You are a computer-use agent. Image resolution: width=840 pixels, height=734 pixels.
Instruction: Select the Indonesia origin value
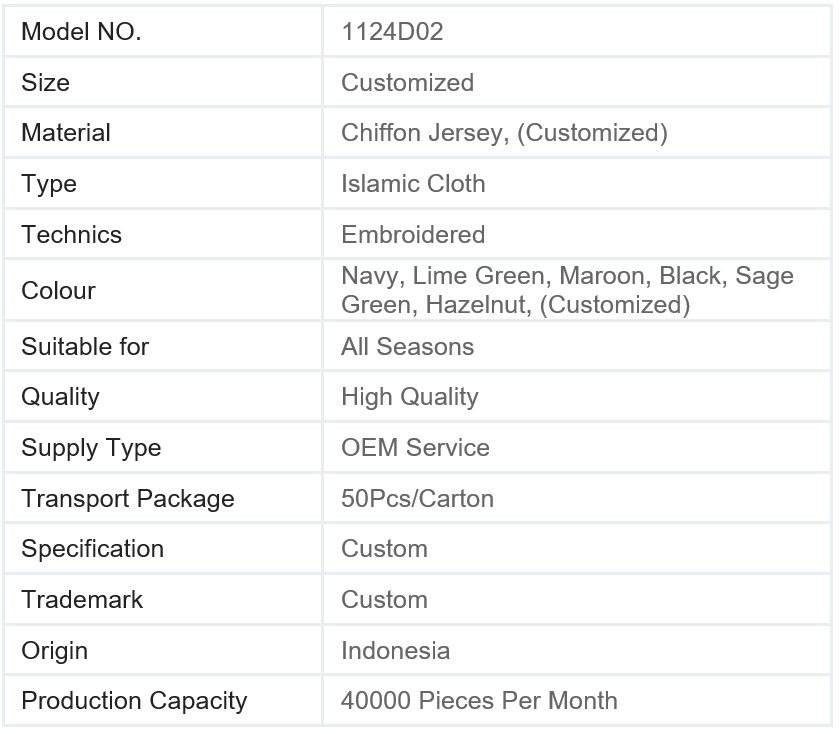click(x=395, y=651)
